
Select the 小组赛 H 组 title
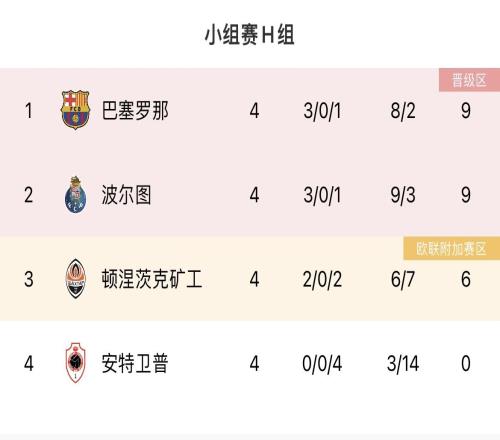(250, 35)
